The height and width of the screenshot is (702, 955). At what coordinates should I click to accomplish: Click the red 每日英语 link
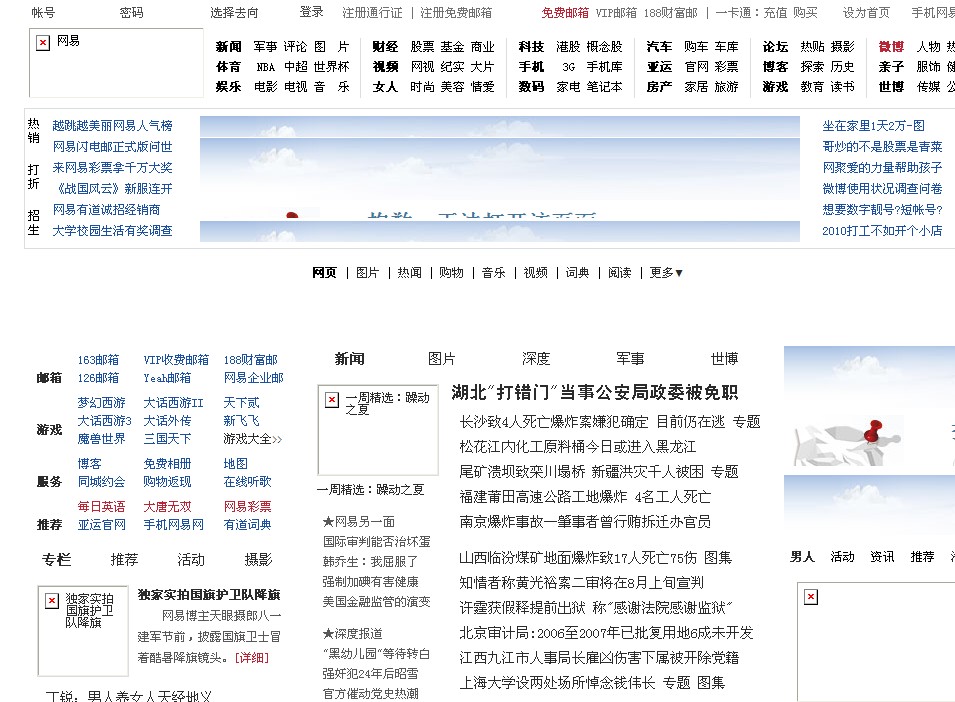pyautogui.click(x=101, y=507)
